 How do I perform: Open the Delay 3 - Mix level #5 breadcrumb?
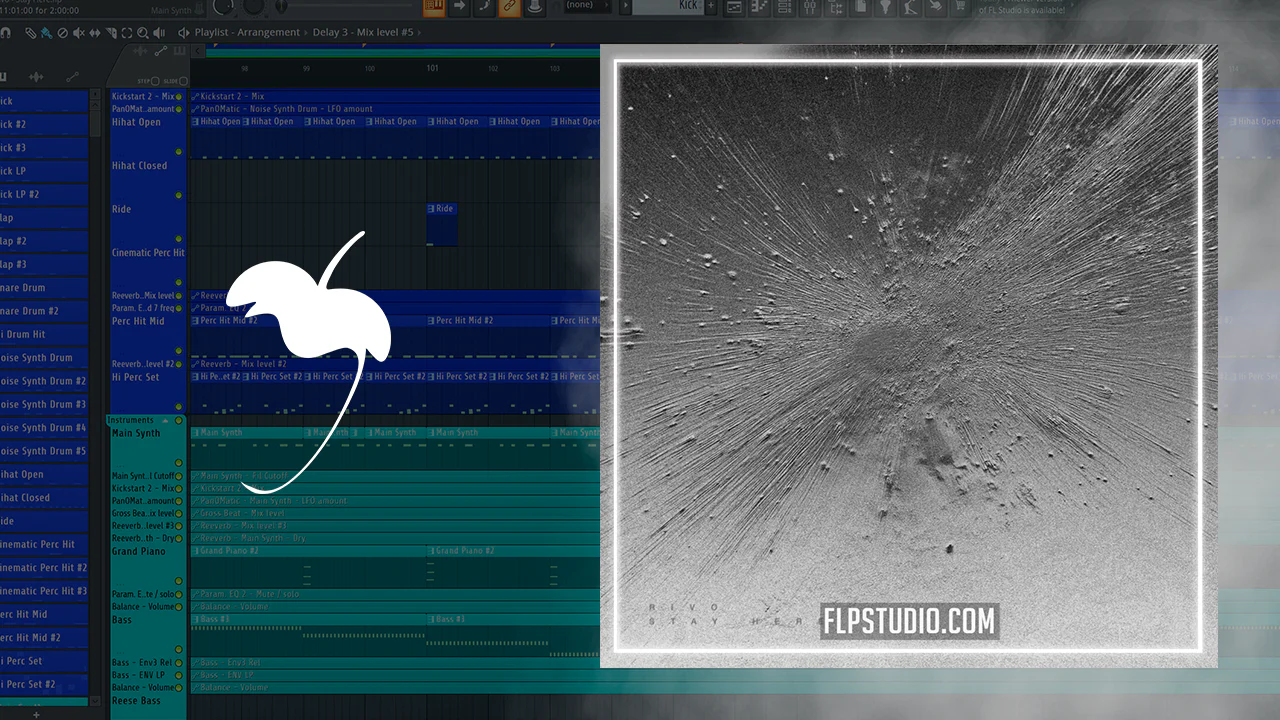363,32
